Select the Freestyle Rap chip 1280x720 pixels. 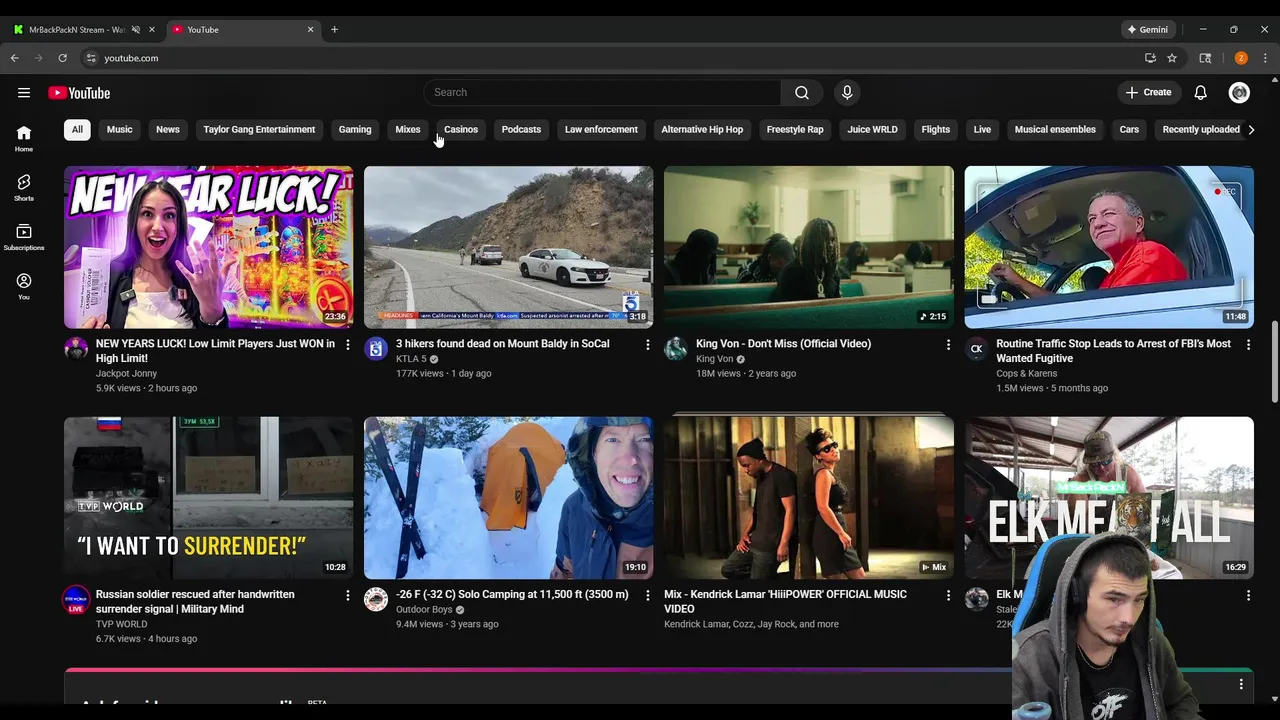point(795,129)
